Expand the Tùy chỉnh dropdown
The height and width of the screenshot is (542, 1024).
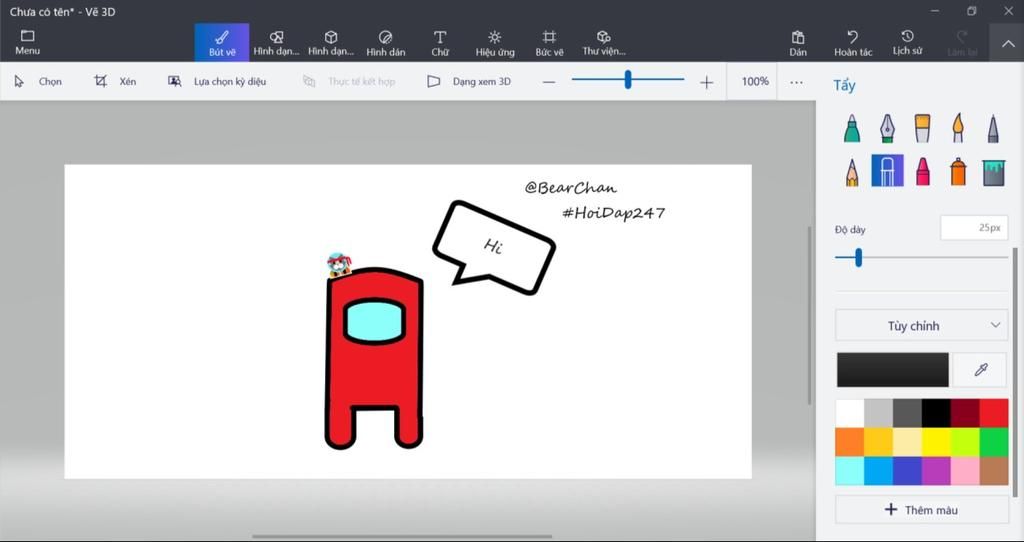[921, 325]
